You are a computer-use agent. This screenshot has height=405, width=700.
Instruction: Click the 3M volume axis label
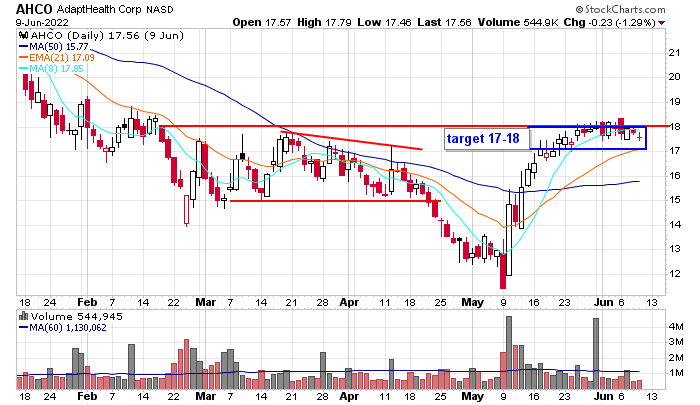(676, 342)
